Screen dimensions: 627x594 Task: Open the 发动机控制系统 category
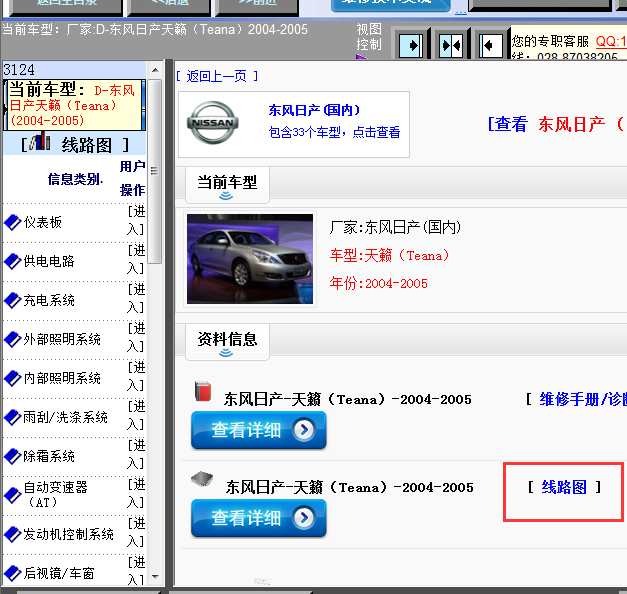68,534
